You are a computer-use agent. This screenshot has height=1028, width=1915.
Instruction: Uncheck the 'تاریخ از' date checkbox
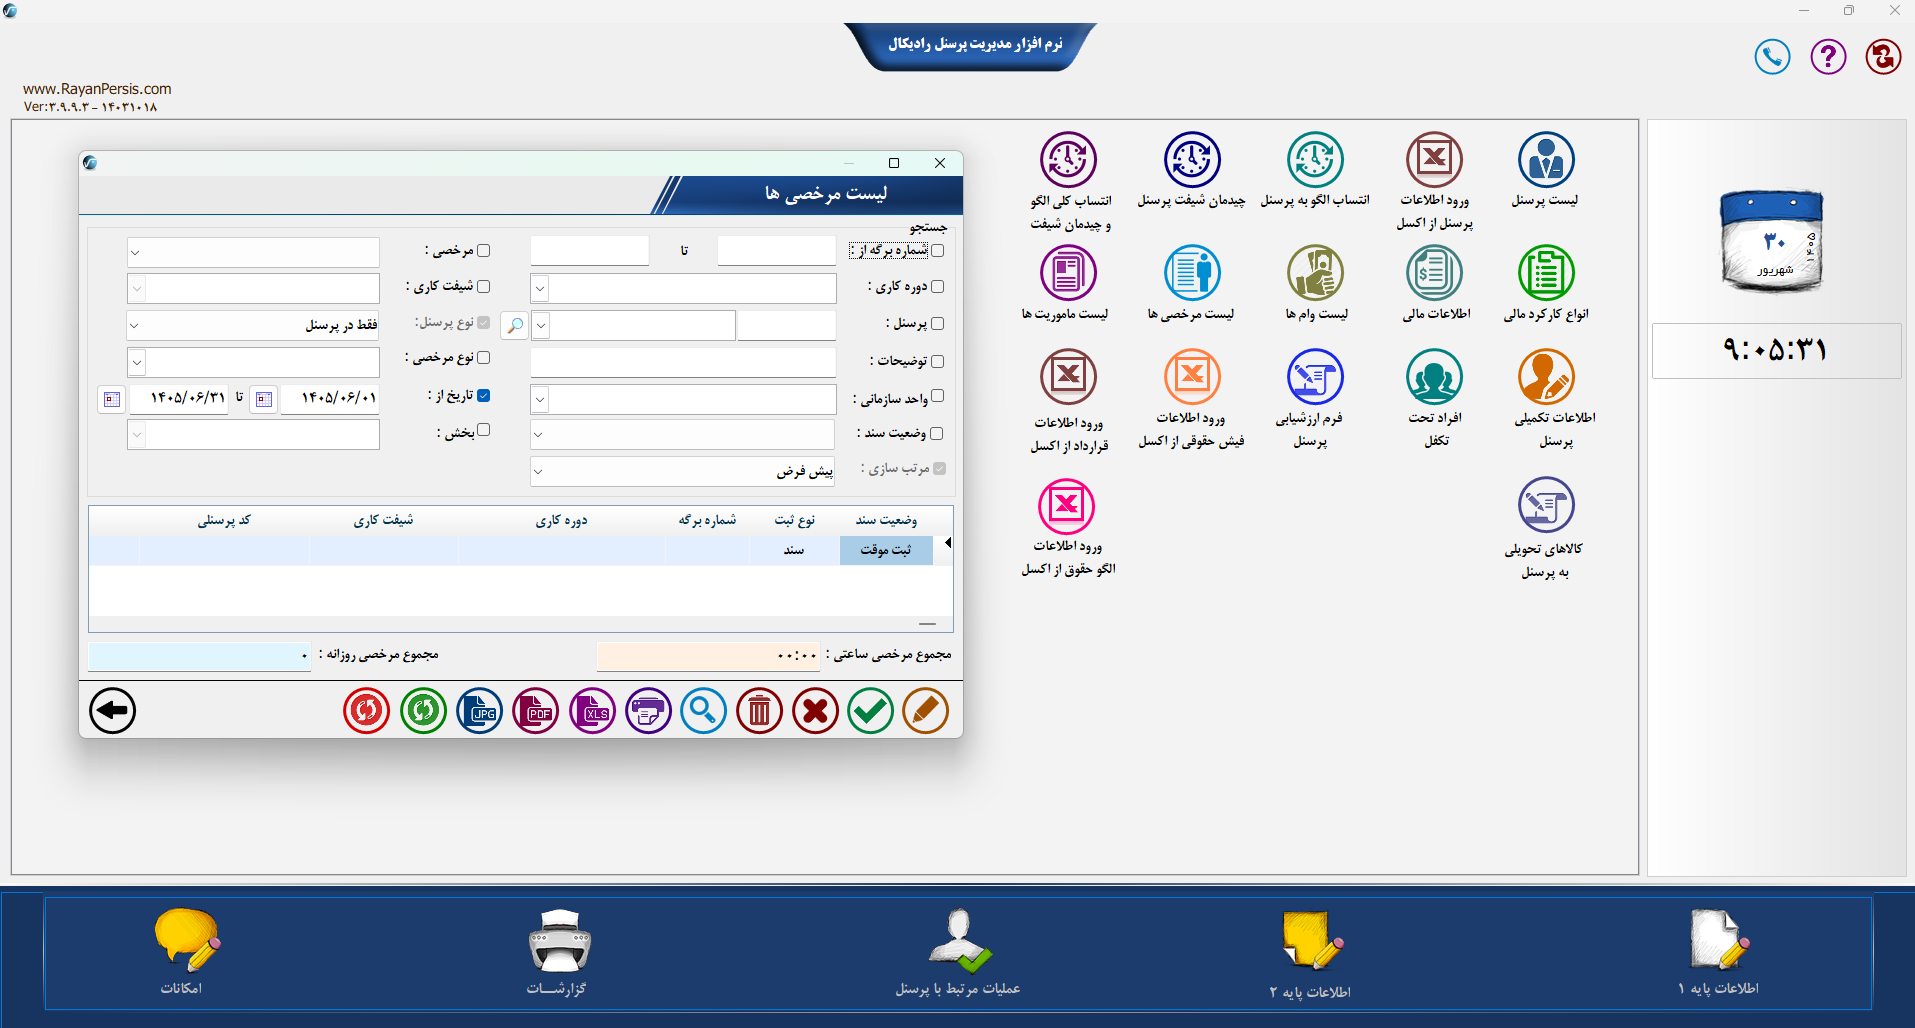(484, 396)
